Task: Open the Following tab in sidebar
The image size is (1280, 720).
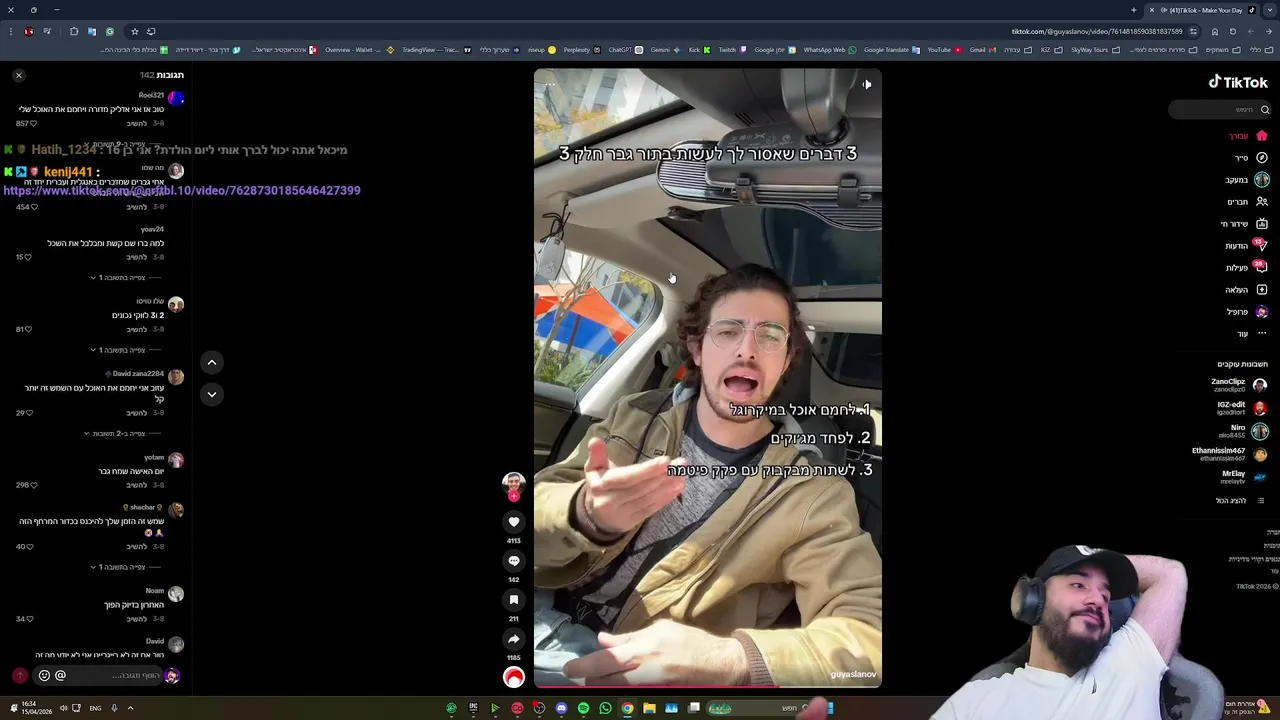Action: tap(1247, 180)
